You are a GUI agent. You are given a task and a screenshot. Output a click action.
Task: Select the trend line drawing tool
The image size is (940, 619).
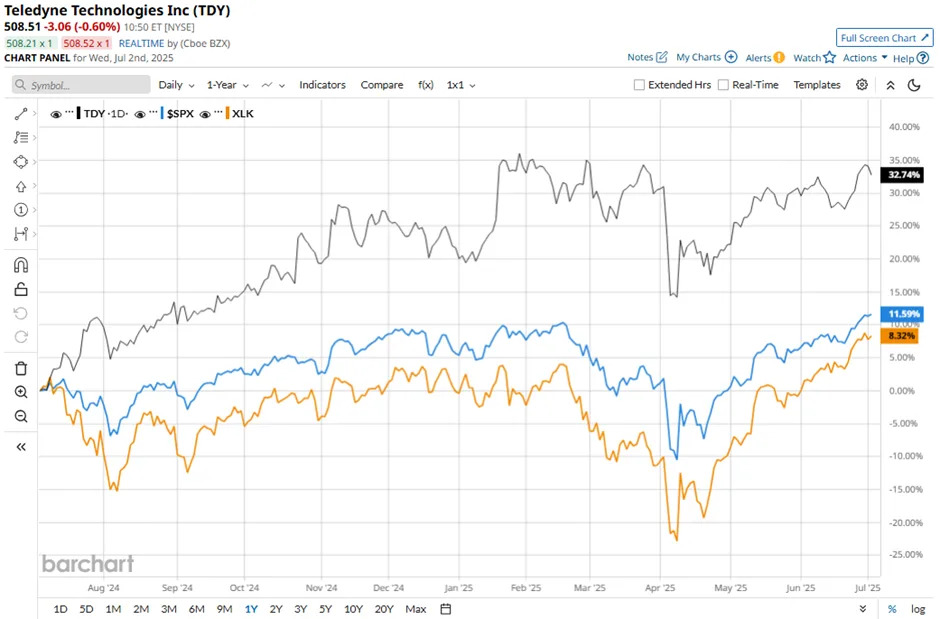tap(21, 113)
